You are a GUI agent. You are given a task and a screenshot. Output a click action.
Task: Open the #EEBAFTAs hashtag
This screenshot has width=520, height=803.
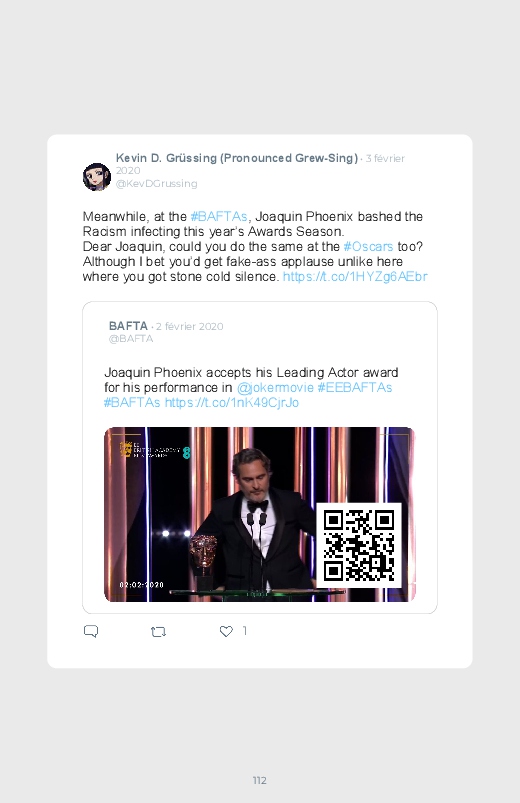pyautogui.click(x=355, y=388)
